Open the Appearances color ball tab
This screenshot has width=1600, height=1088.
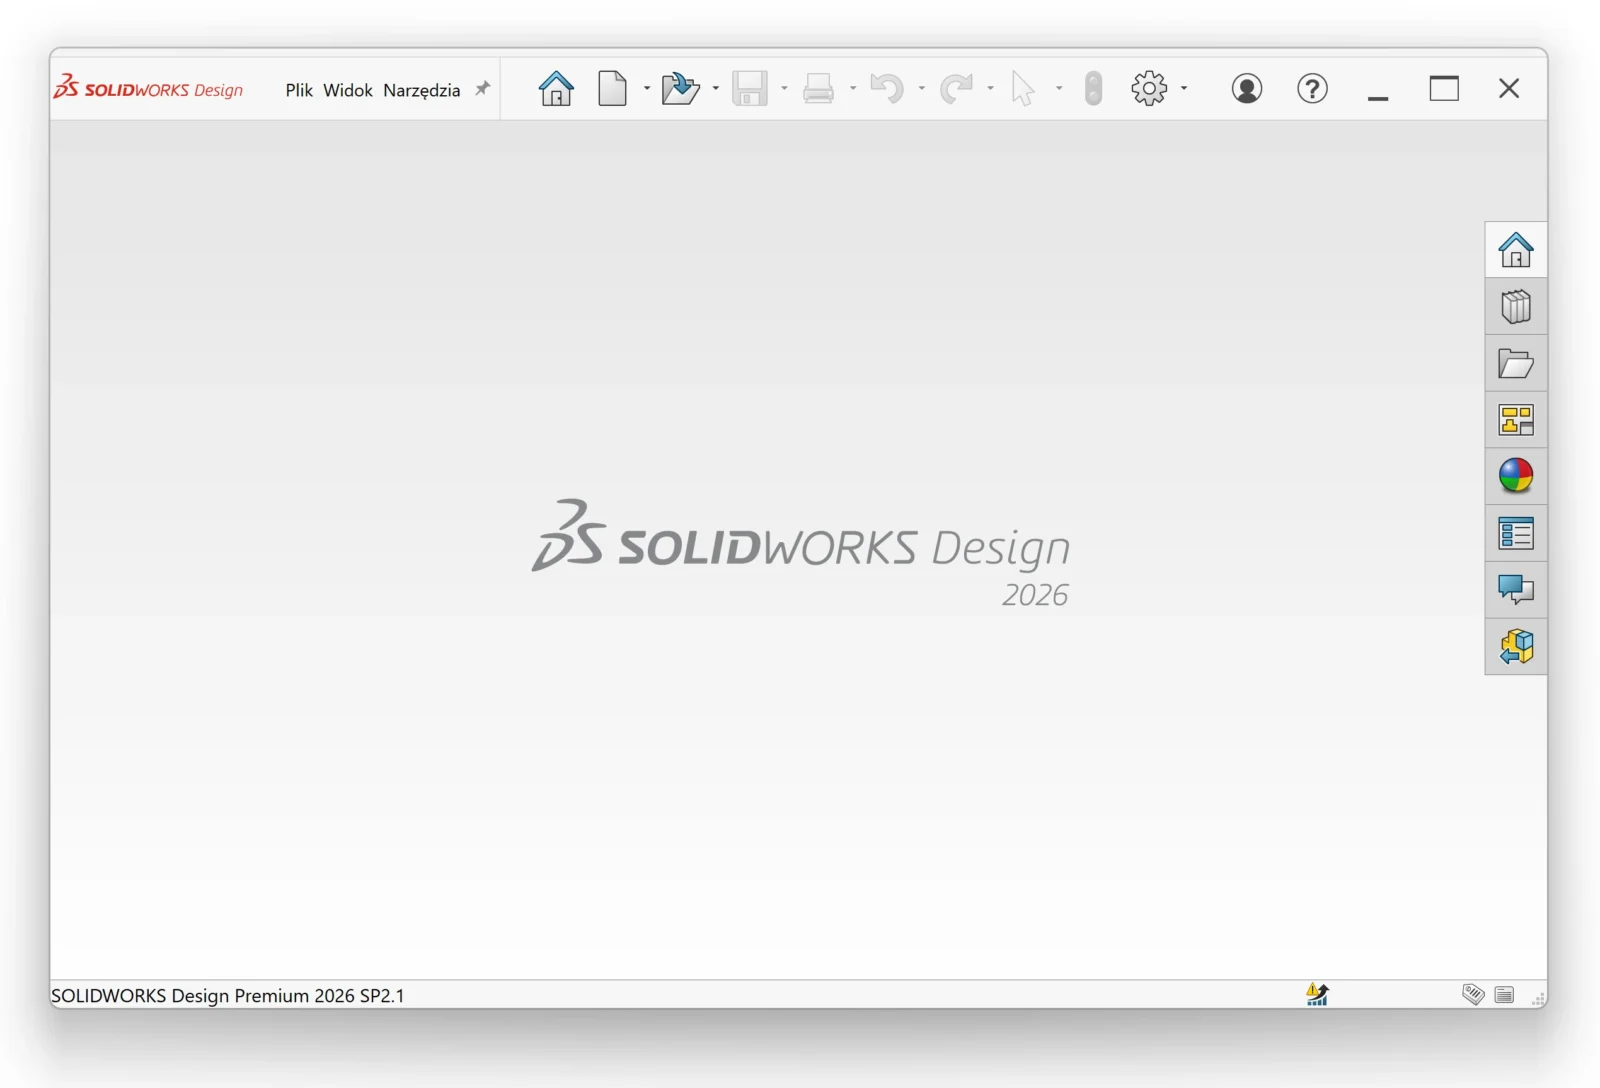coord(1516,476)
